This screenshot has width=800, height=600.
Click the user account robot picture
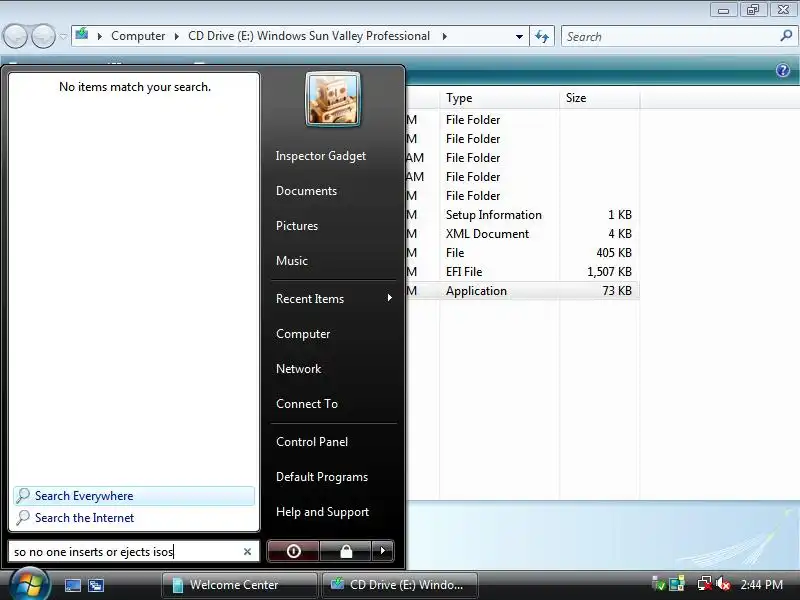point(333,98)
